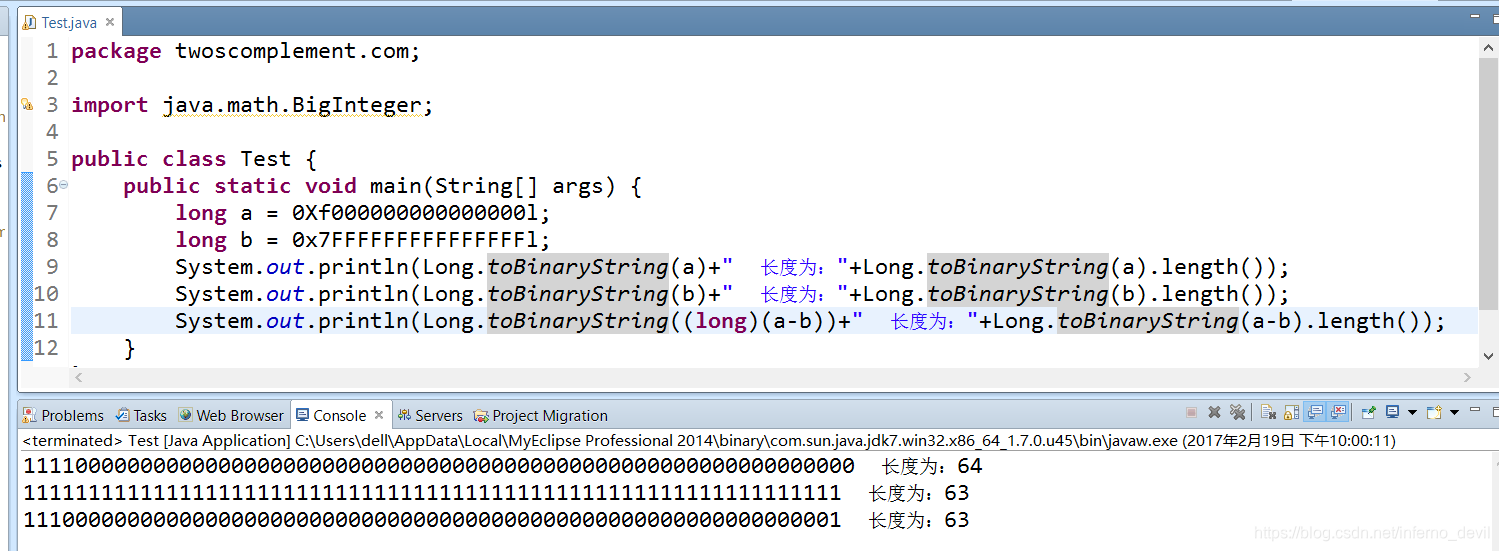The width and height of the screenshot is (1499, 551).
Task: Click the Terminate button in Console toolbar
Action: [1191, 412]
